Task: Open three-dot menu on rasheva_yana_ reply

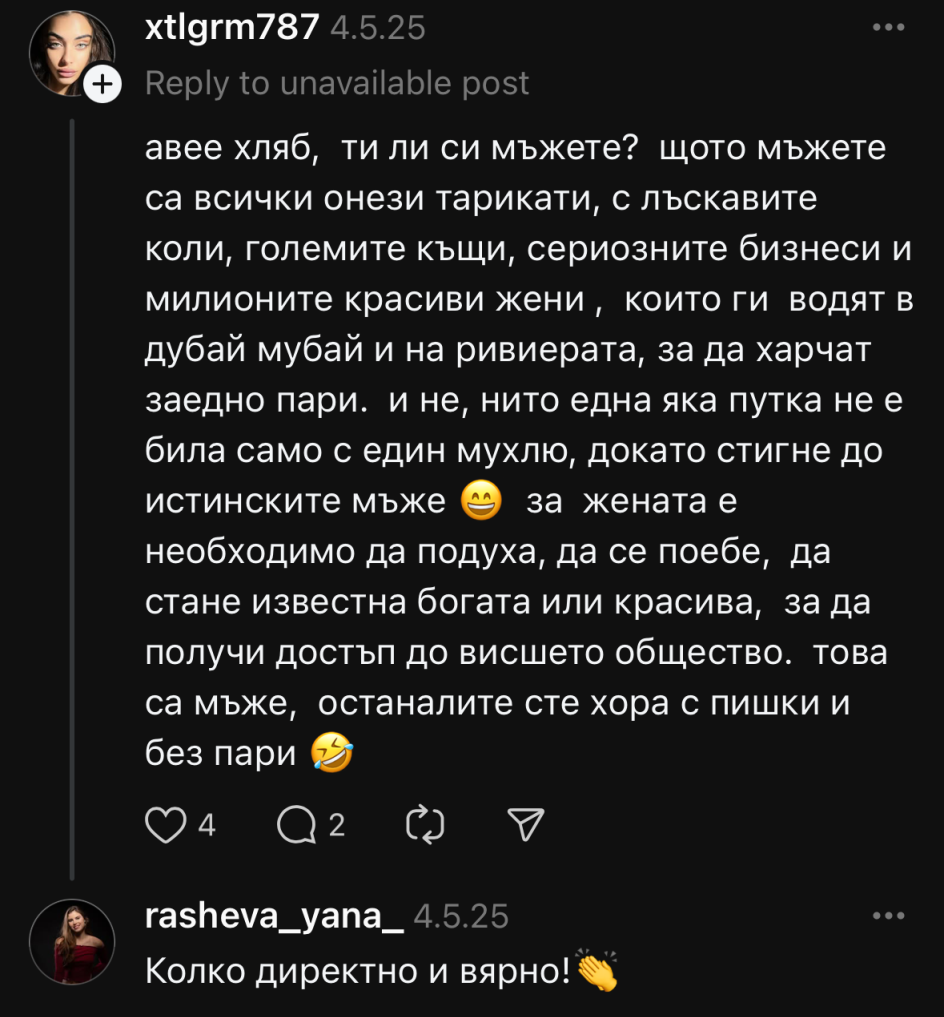Action: point(887,916)
